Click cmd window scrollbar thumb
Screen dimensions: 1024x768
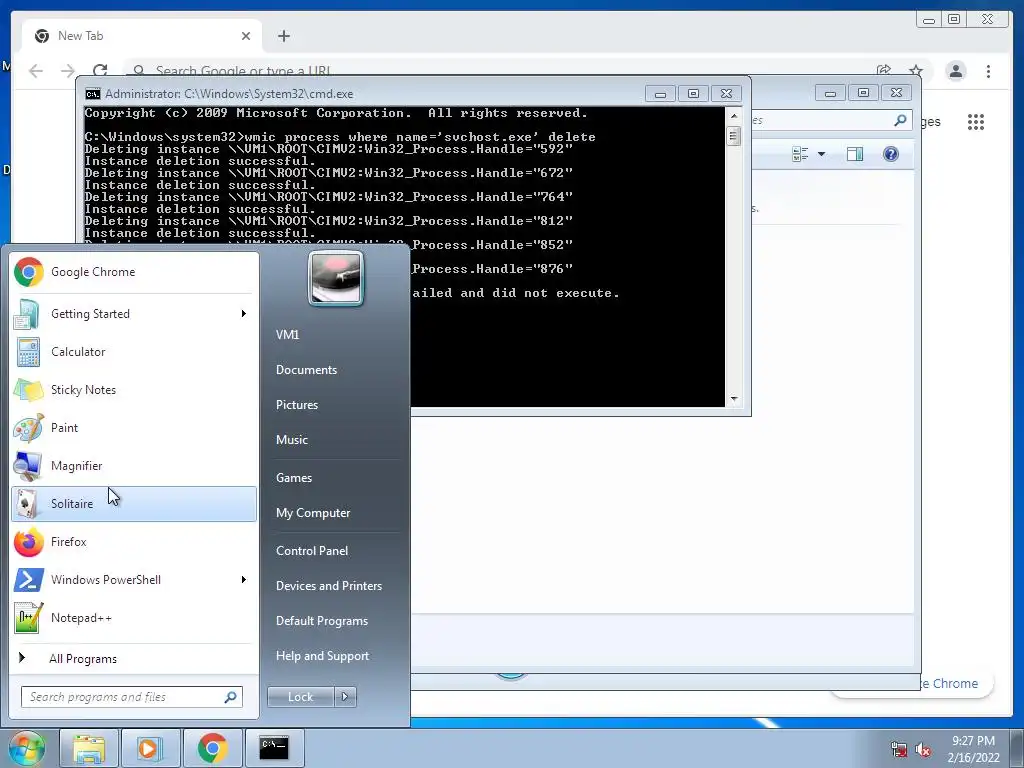(x=734, y=136)
